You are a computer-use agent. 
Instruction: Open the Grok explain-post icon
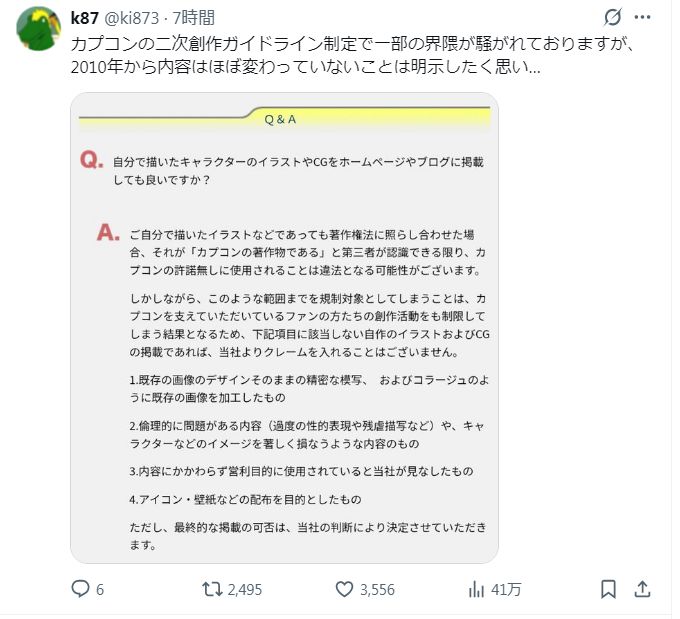tap(613, 18)
